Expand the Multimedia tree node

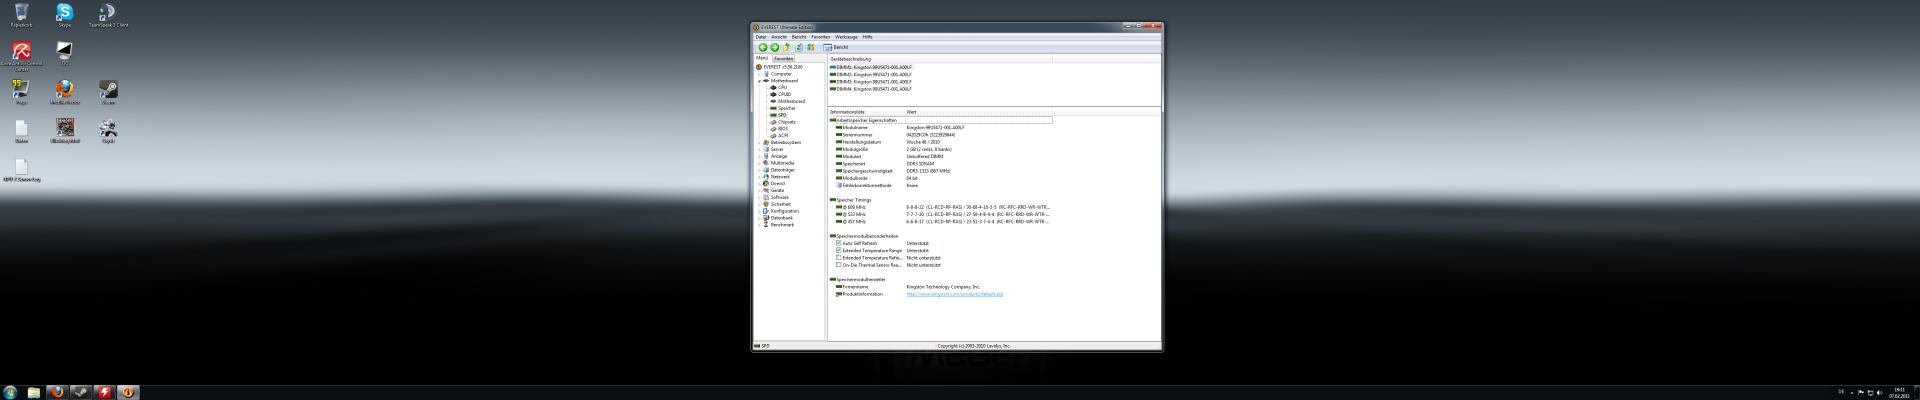tap(760, 163)
